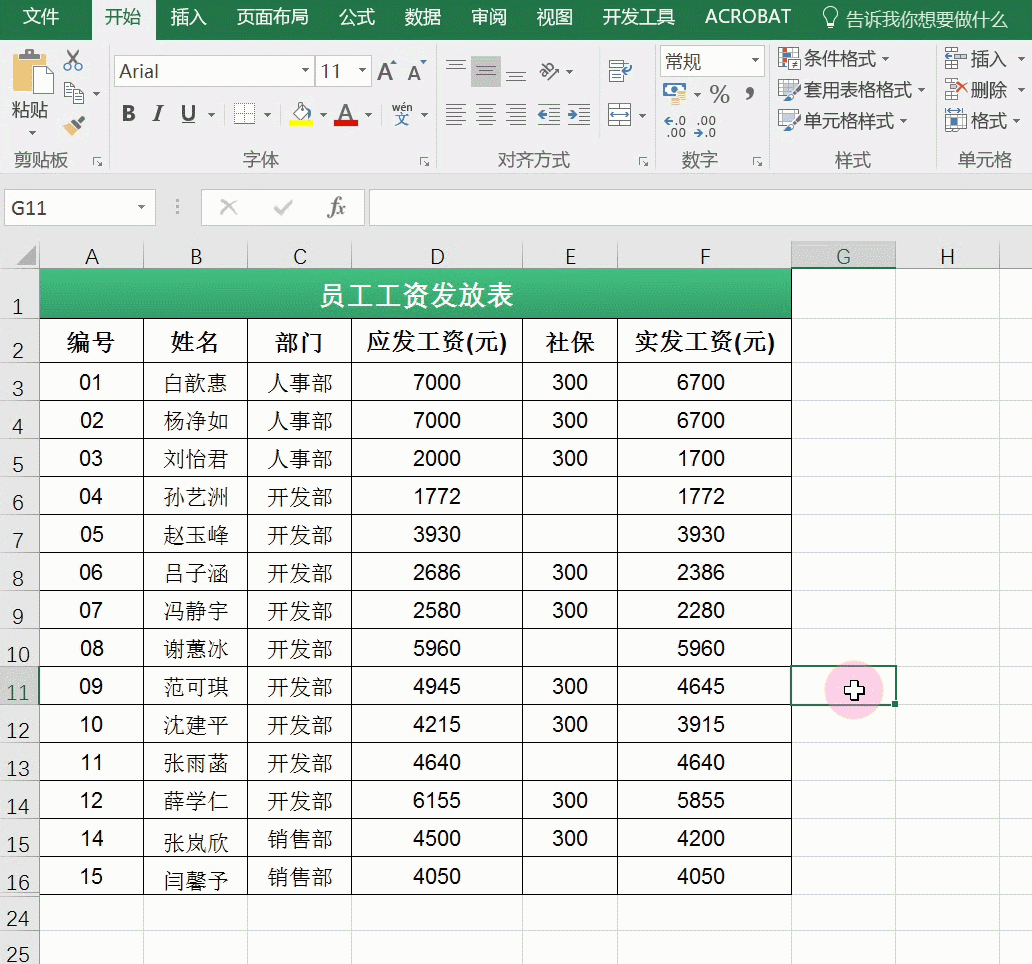1032x964 pixels.
Task: Click accounting number format icon
Action: point(675,93)
